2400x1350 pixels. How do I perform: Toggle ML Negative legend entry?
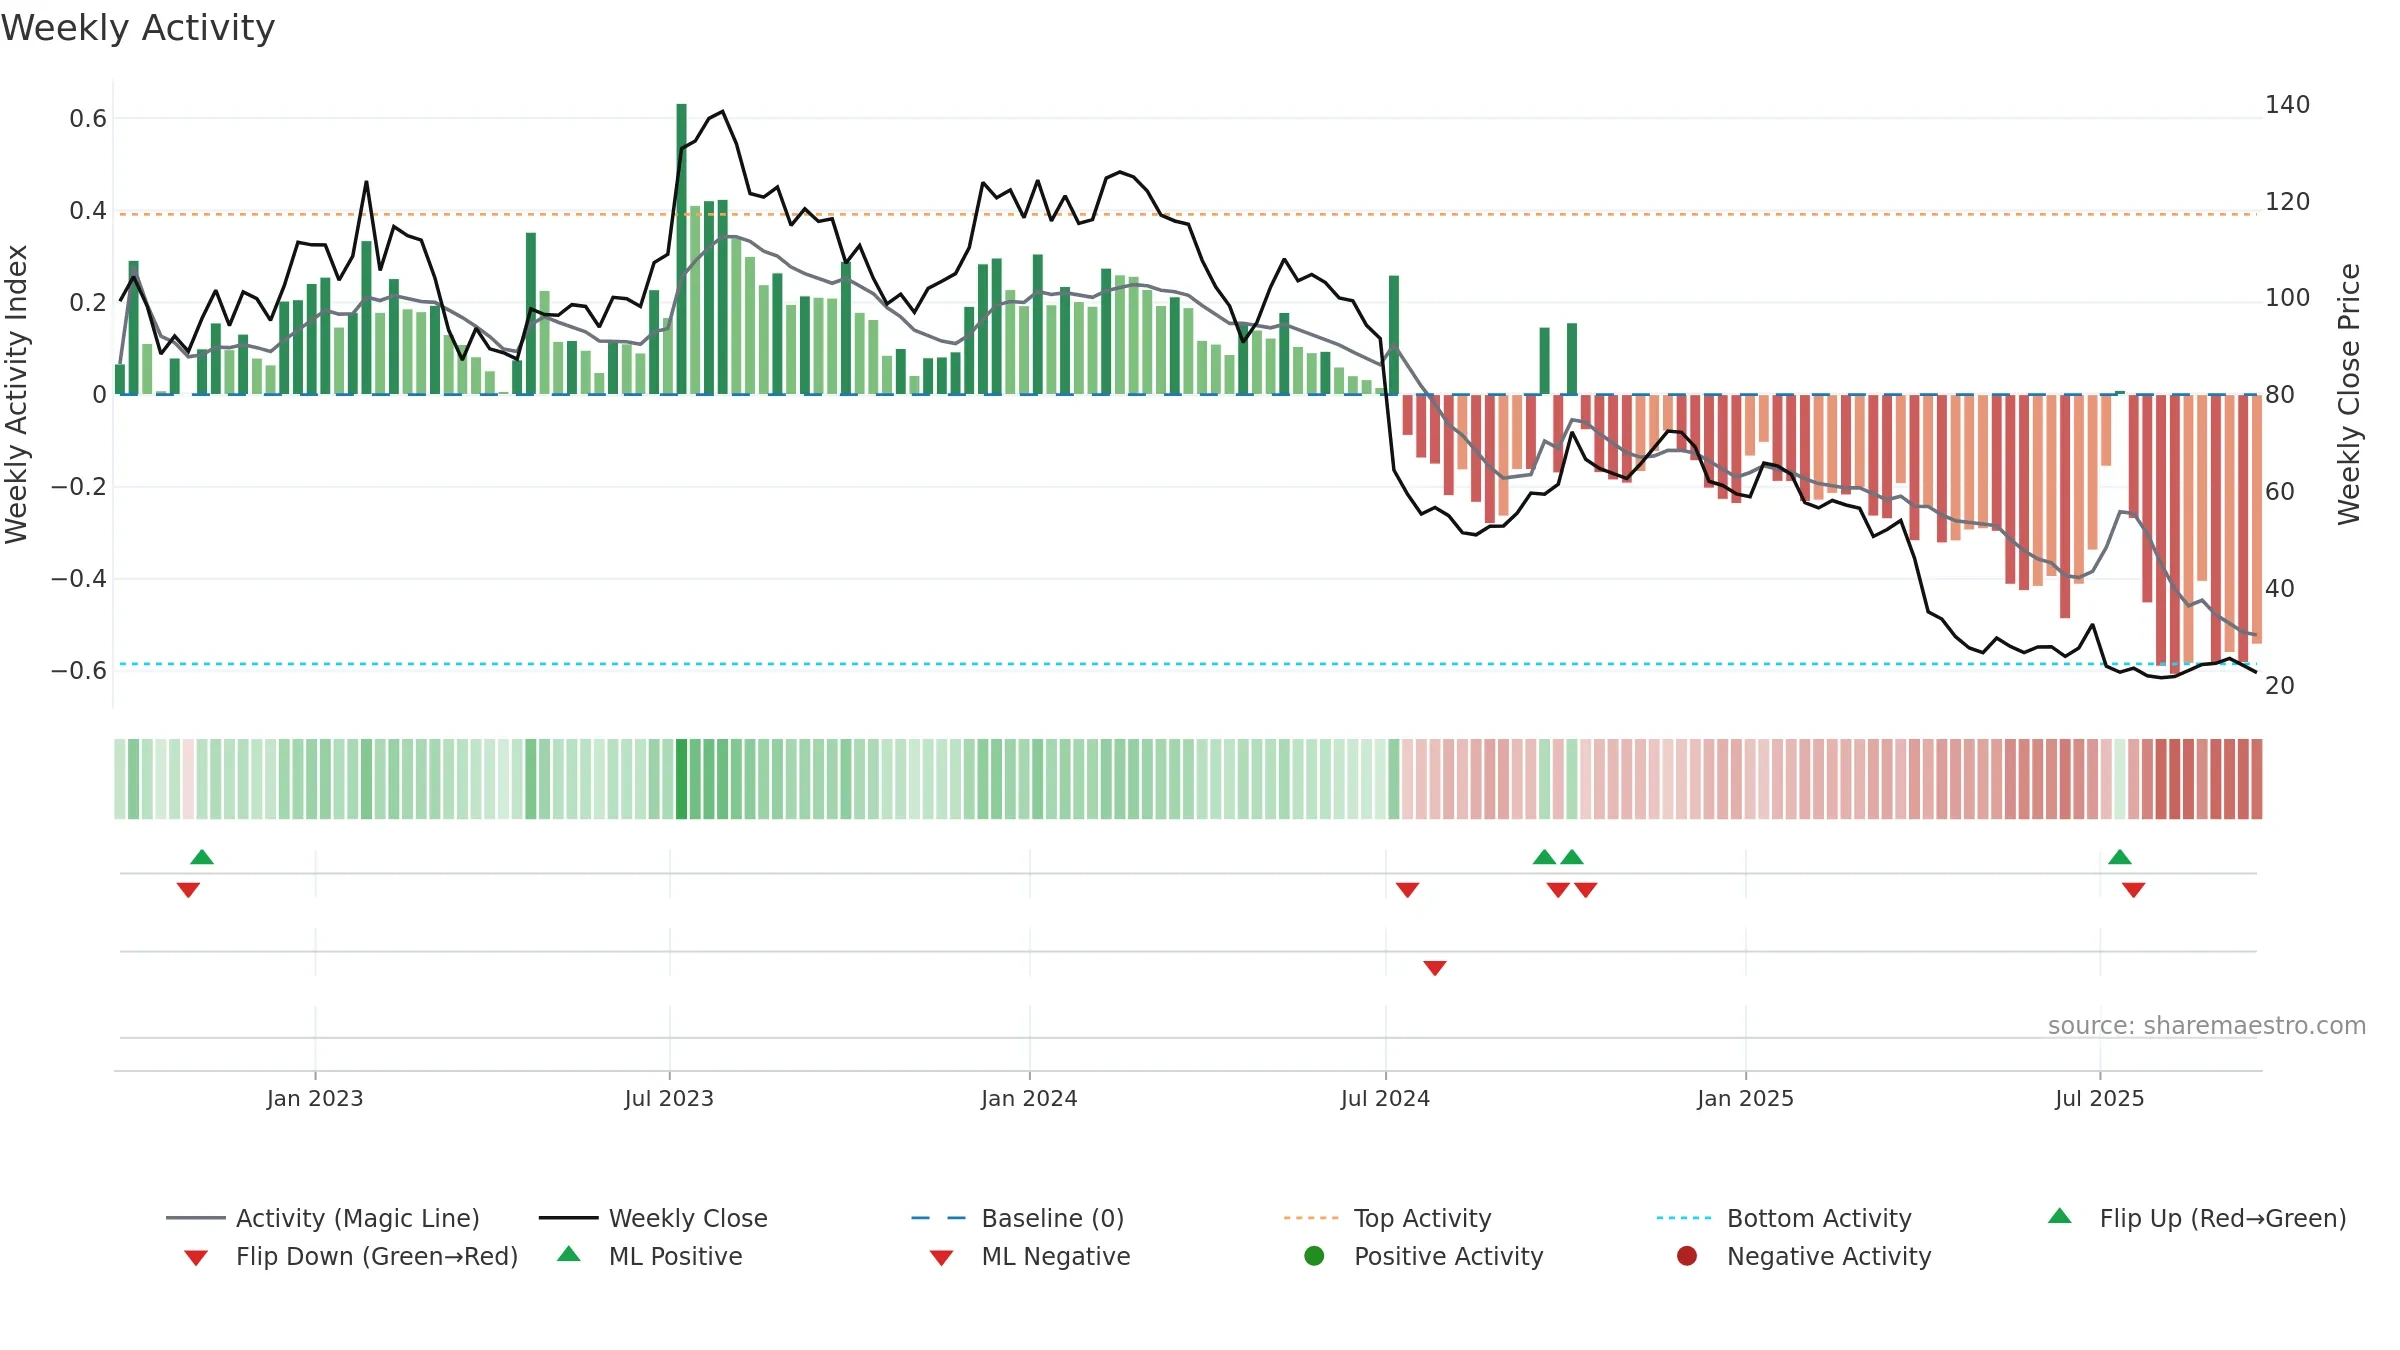click(1030, 1256)
